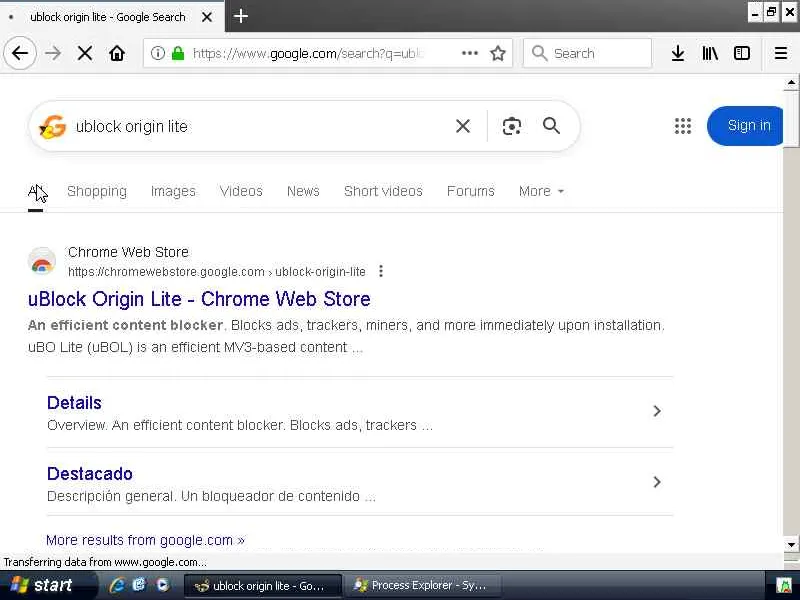Expand the Details row chevron
This screenshot has width=800, height=600.
pyautogui.click(x=657, y=411)
